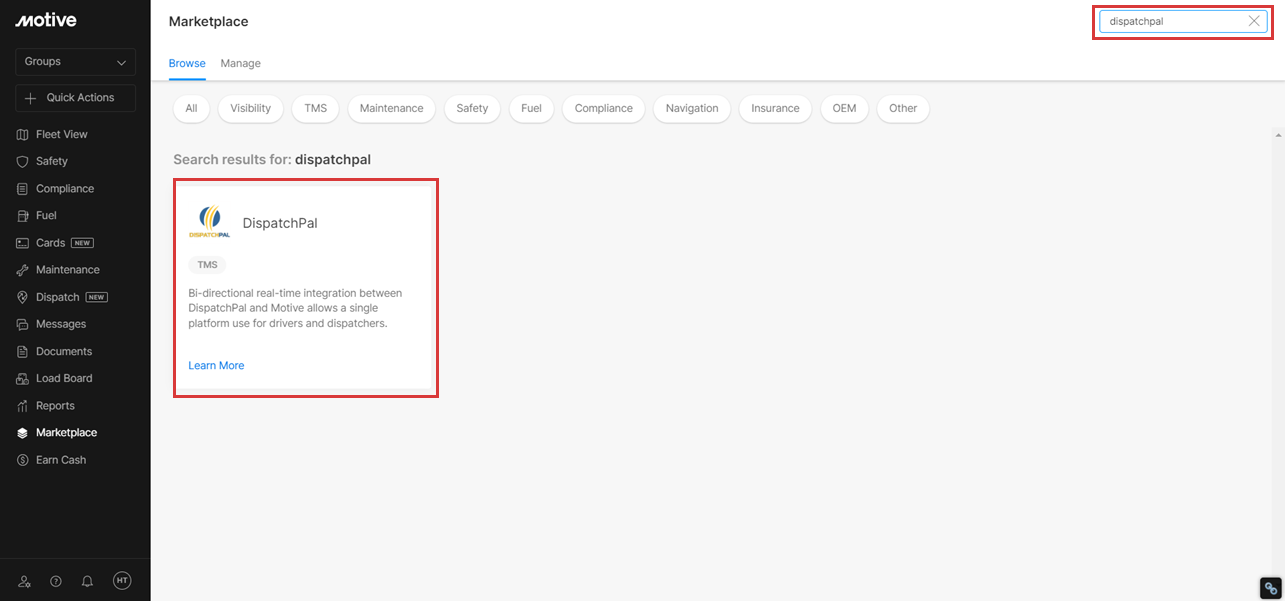The height and width of the screenshot is (601, 1285).
Task: Go to Compliance in the sidebar
Action: coord(65,189)
